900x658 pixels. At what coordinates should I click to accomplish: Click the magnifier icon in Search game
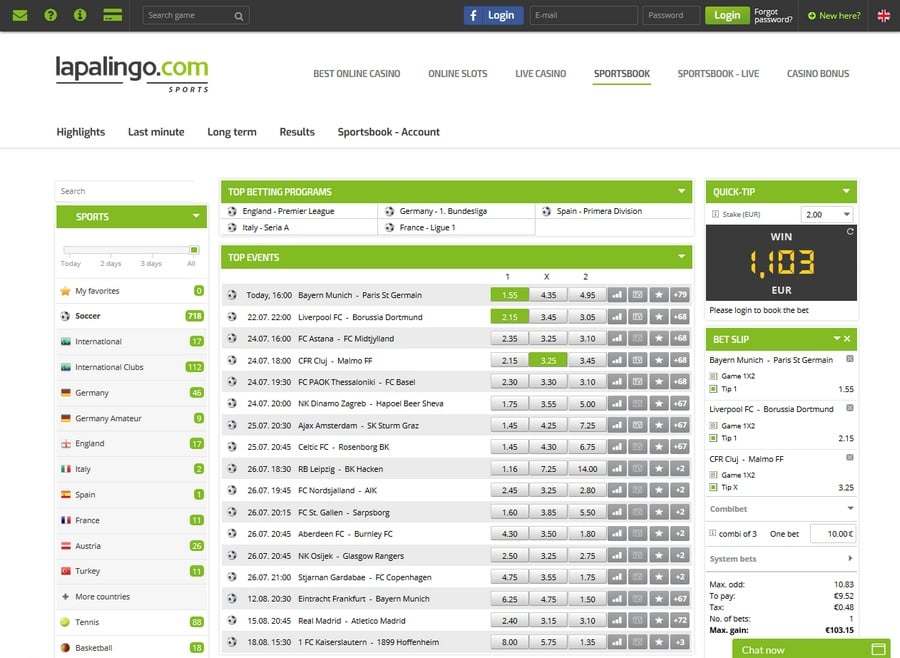239,16
